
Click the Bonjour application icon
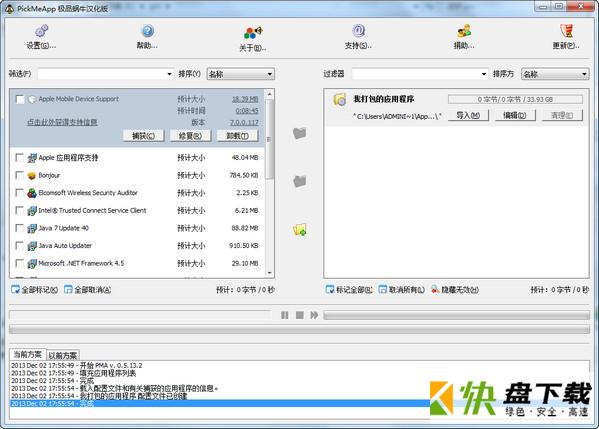click(x=32, y=175)
